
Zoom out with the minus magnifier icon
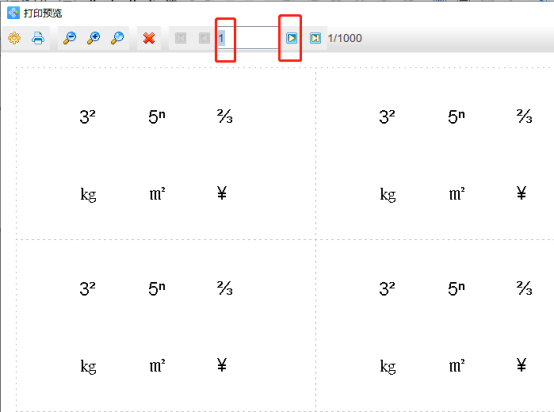(x=69, y=38)
